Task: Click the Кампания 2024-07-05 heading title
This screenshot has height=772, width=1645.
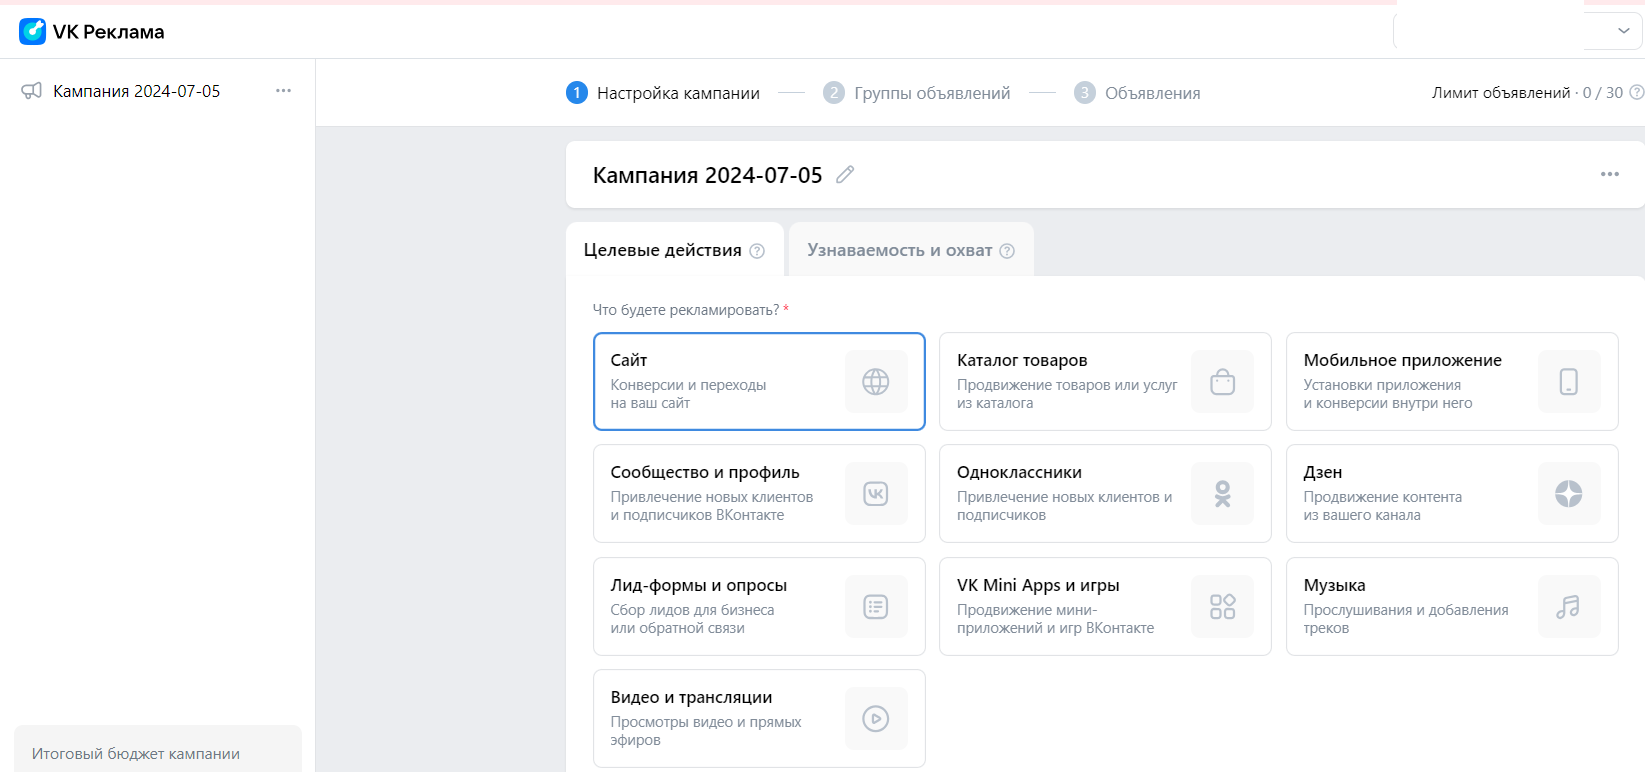Action: click(707, 175)
